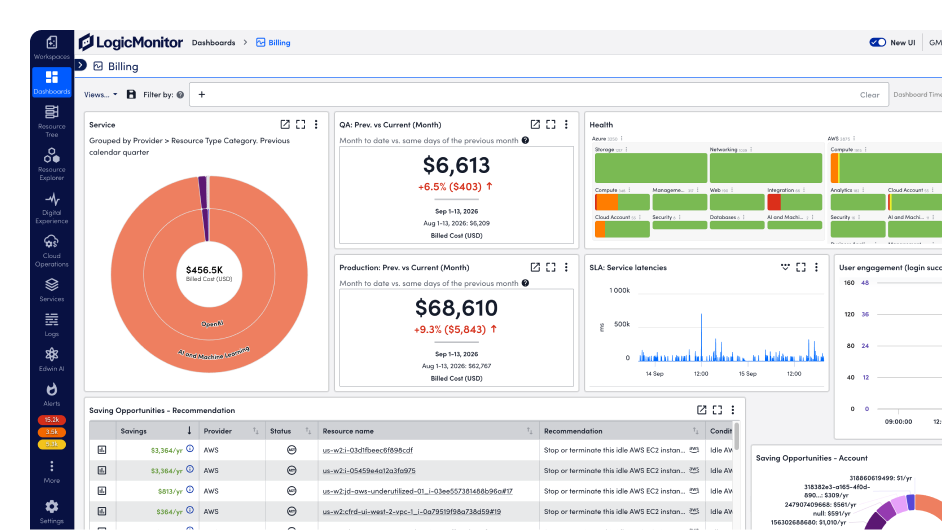This screenshot has height=530, width=942.
Task: Open QA Prev. vs Current options menu
Action: pyautogui.click(x=566, y=124)
